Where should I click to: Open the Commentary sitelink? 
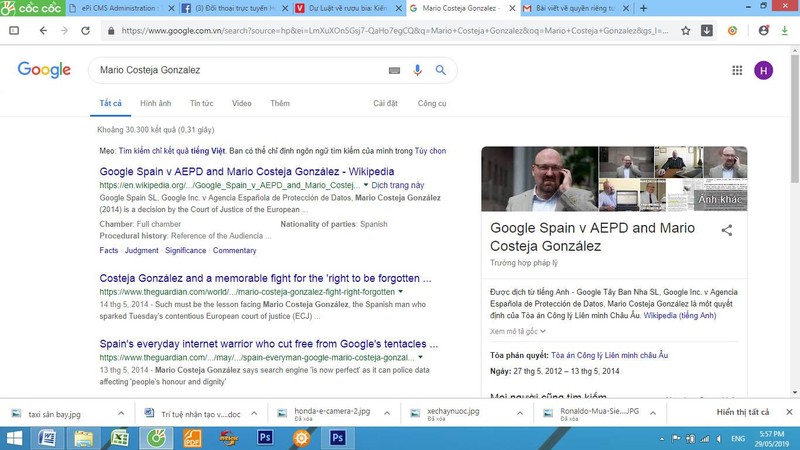coord(234,251)
